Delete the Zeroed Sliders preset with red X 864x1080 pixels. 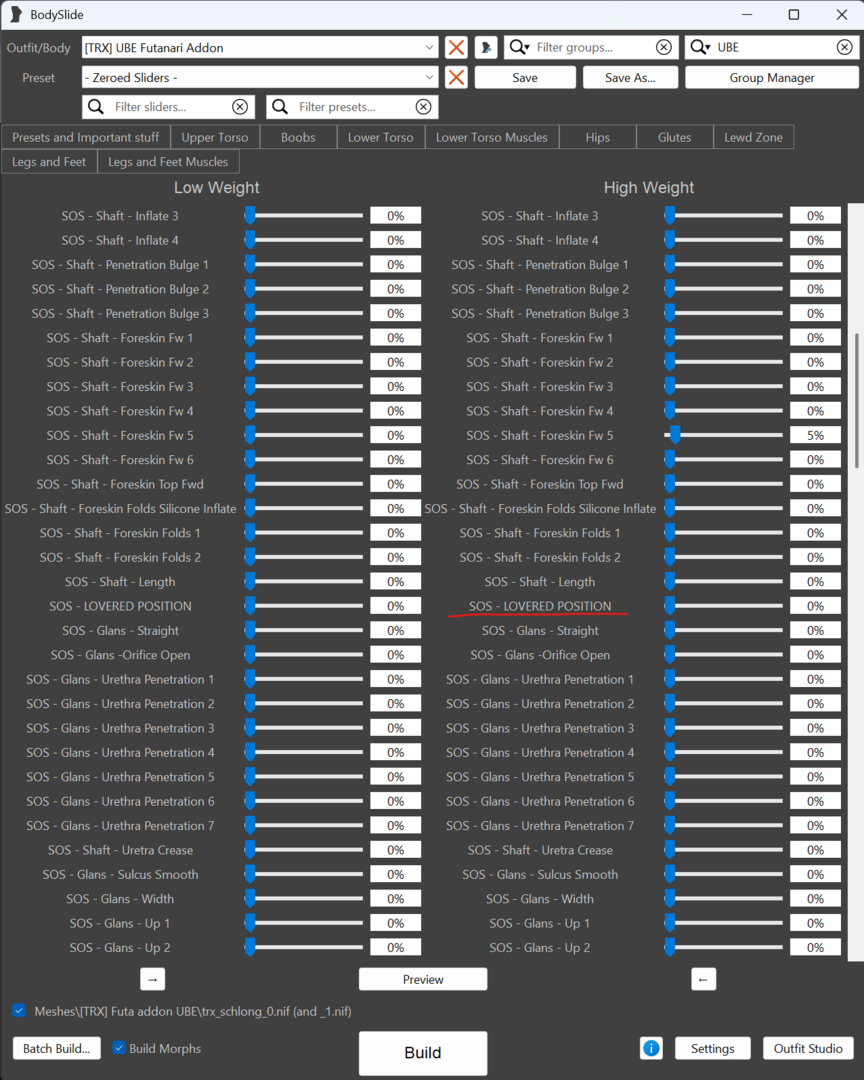click(x=456, y=77)
